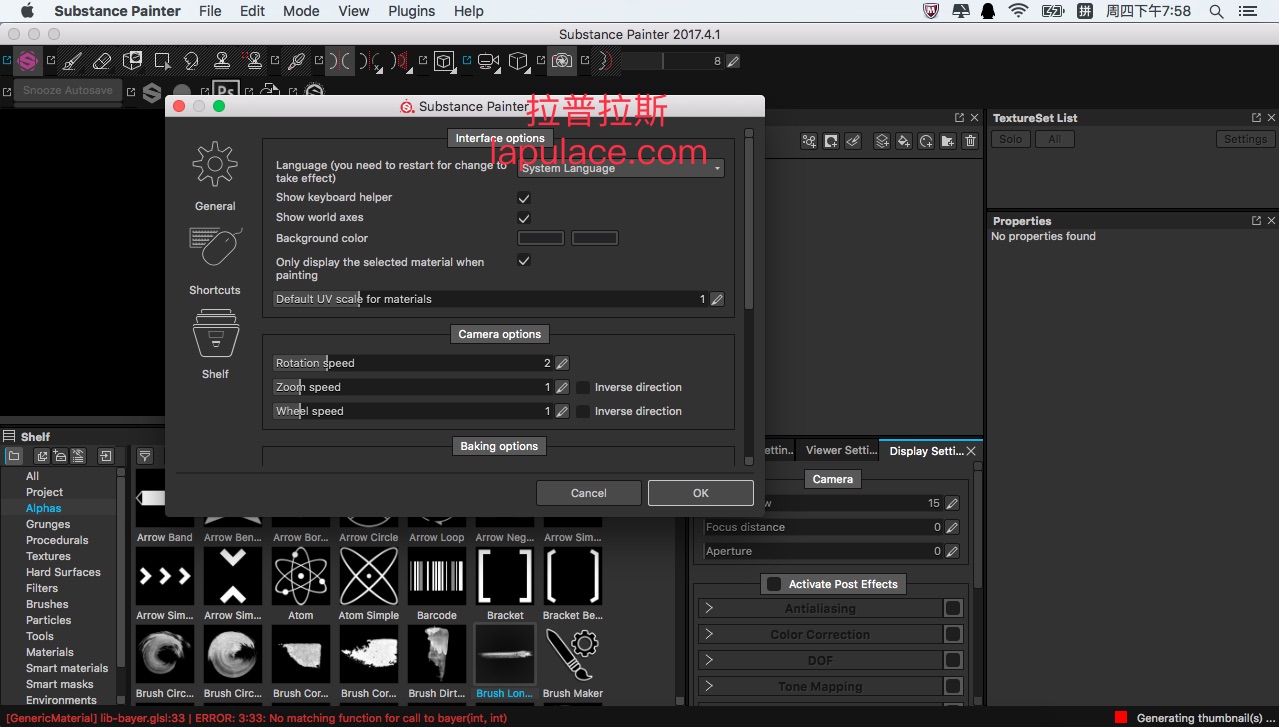Click the Wi-Fi icon in menu bar

click(x=1018, y=11)
